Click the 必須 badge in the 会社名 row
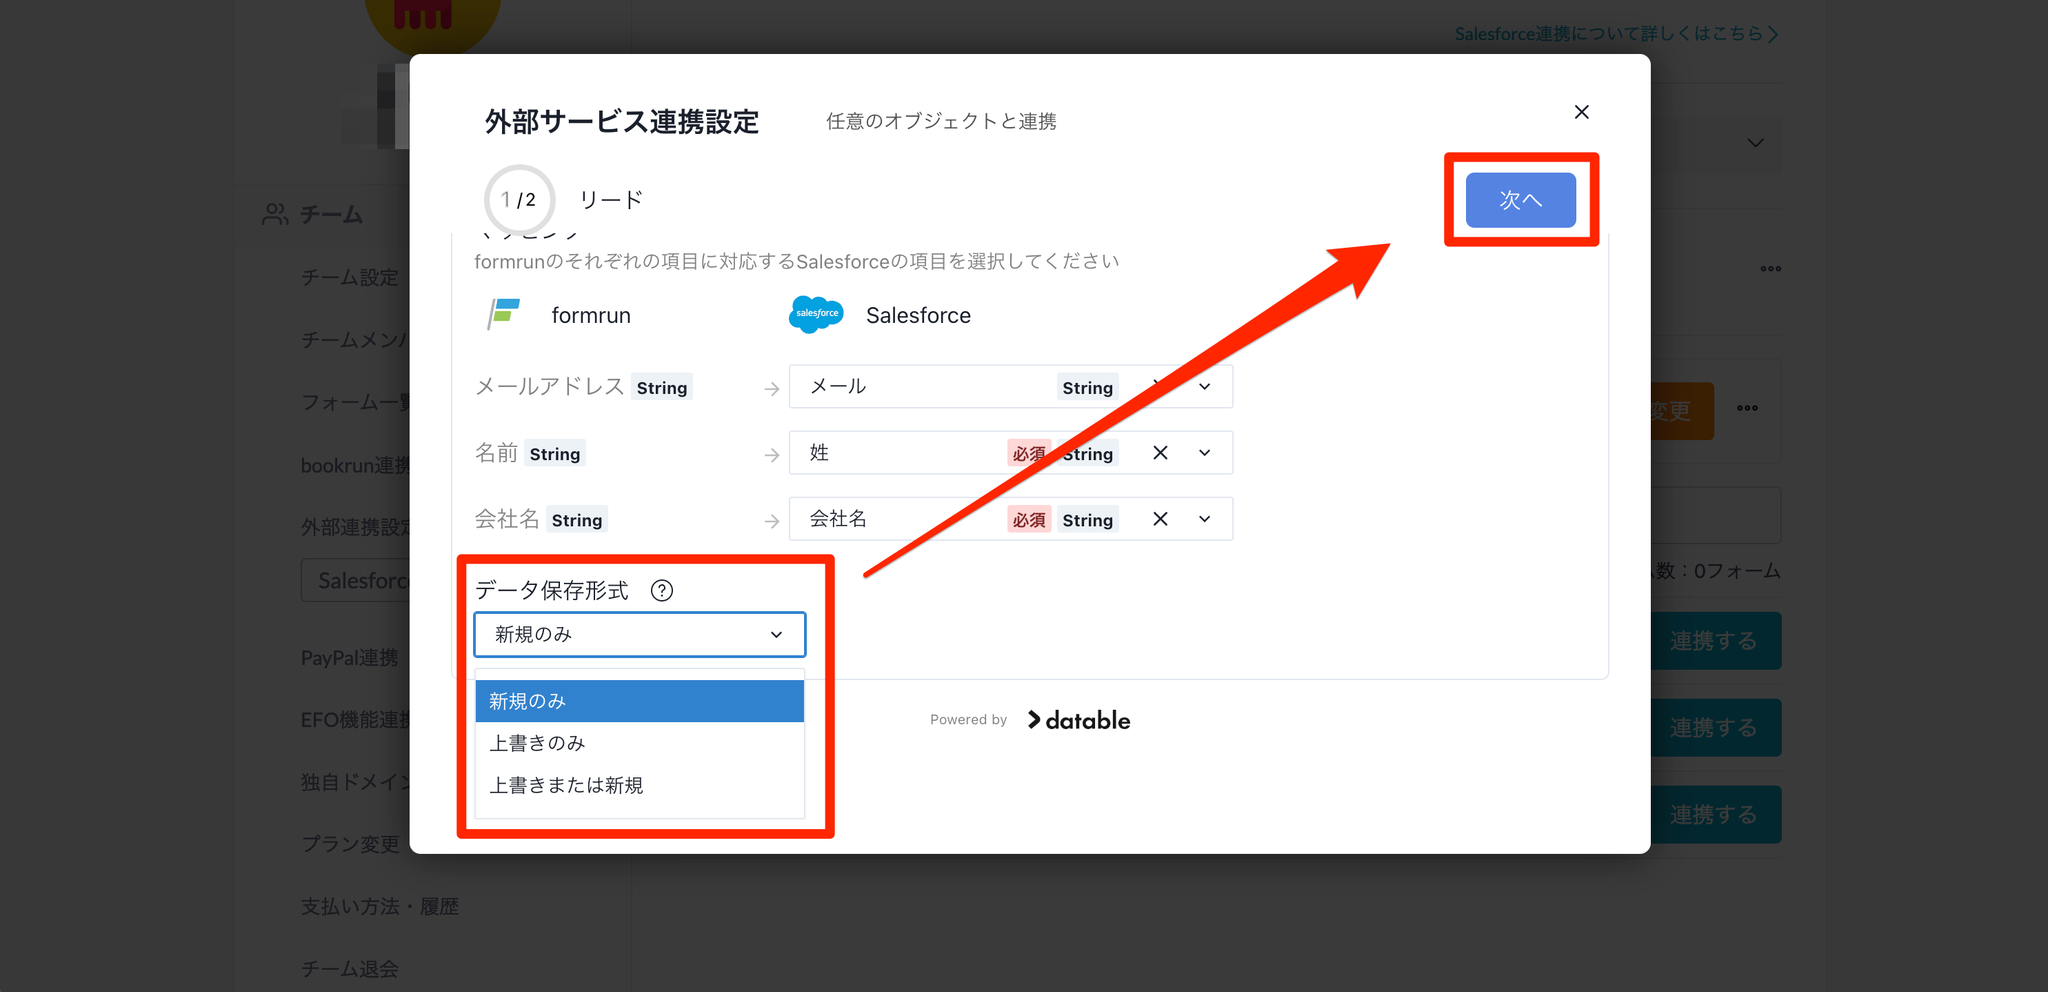 pyautogui.click(x=1029, y=520)
